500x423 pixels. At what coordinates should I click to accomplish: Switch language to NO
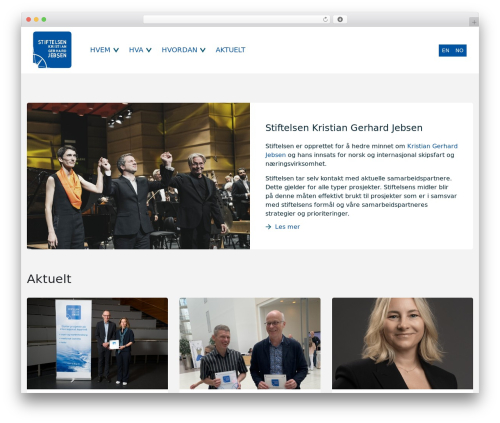click(x=459, y=50)
